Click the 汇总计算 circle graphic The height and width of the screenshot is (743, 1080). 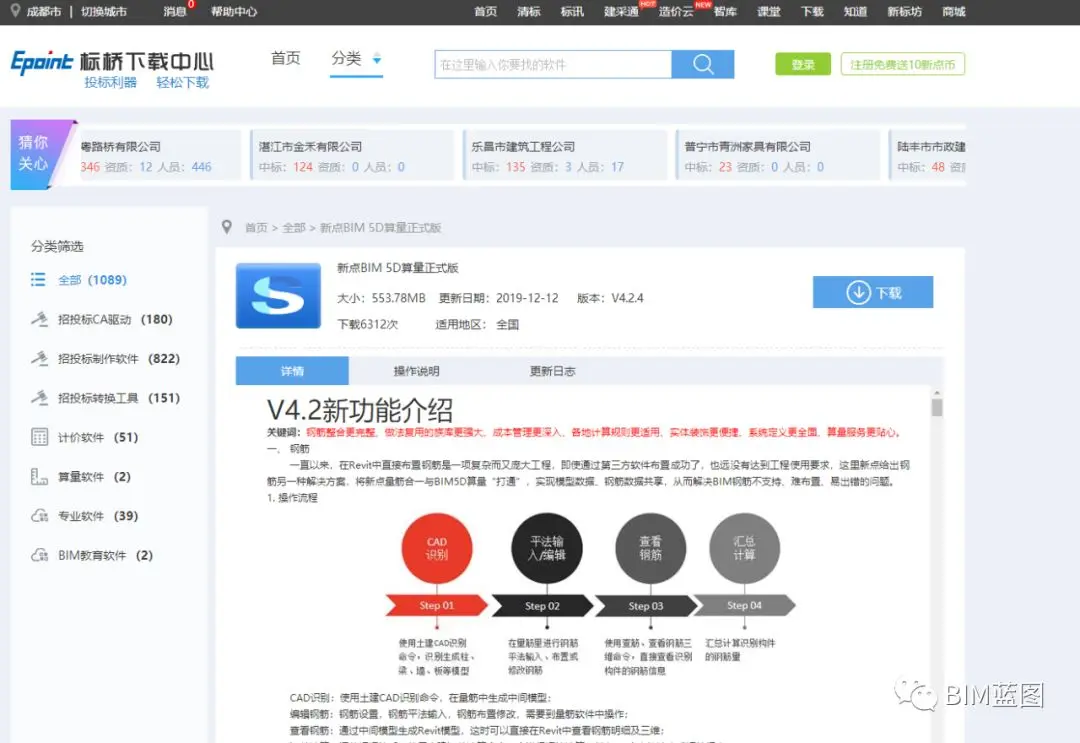pos(745,548)
